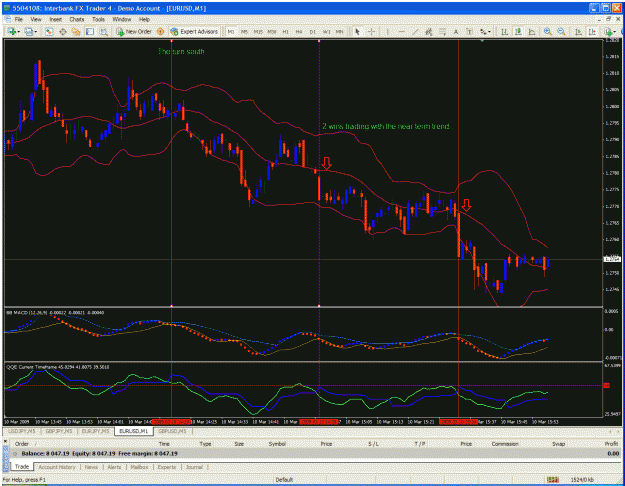The width and height of the screenshot is (625, 486).
Task: Open the Strategy Tester icon
Action: (x=104, y=31)
